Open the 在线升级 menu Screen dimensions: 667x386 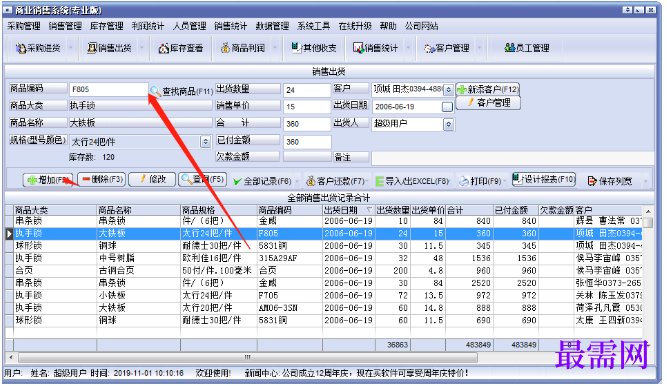click(355, 26)
